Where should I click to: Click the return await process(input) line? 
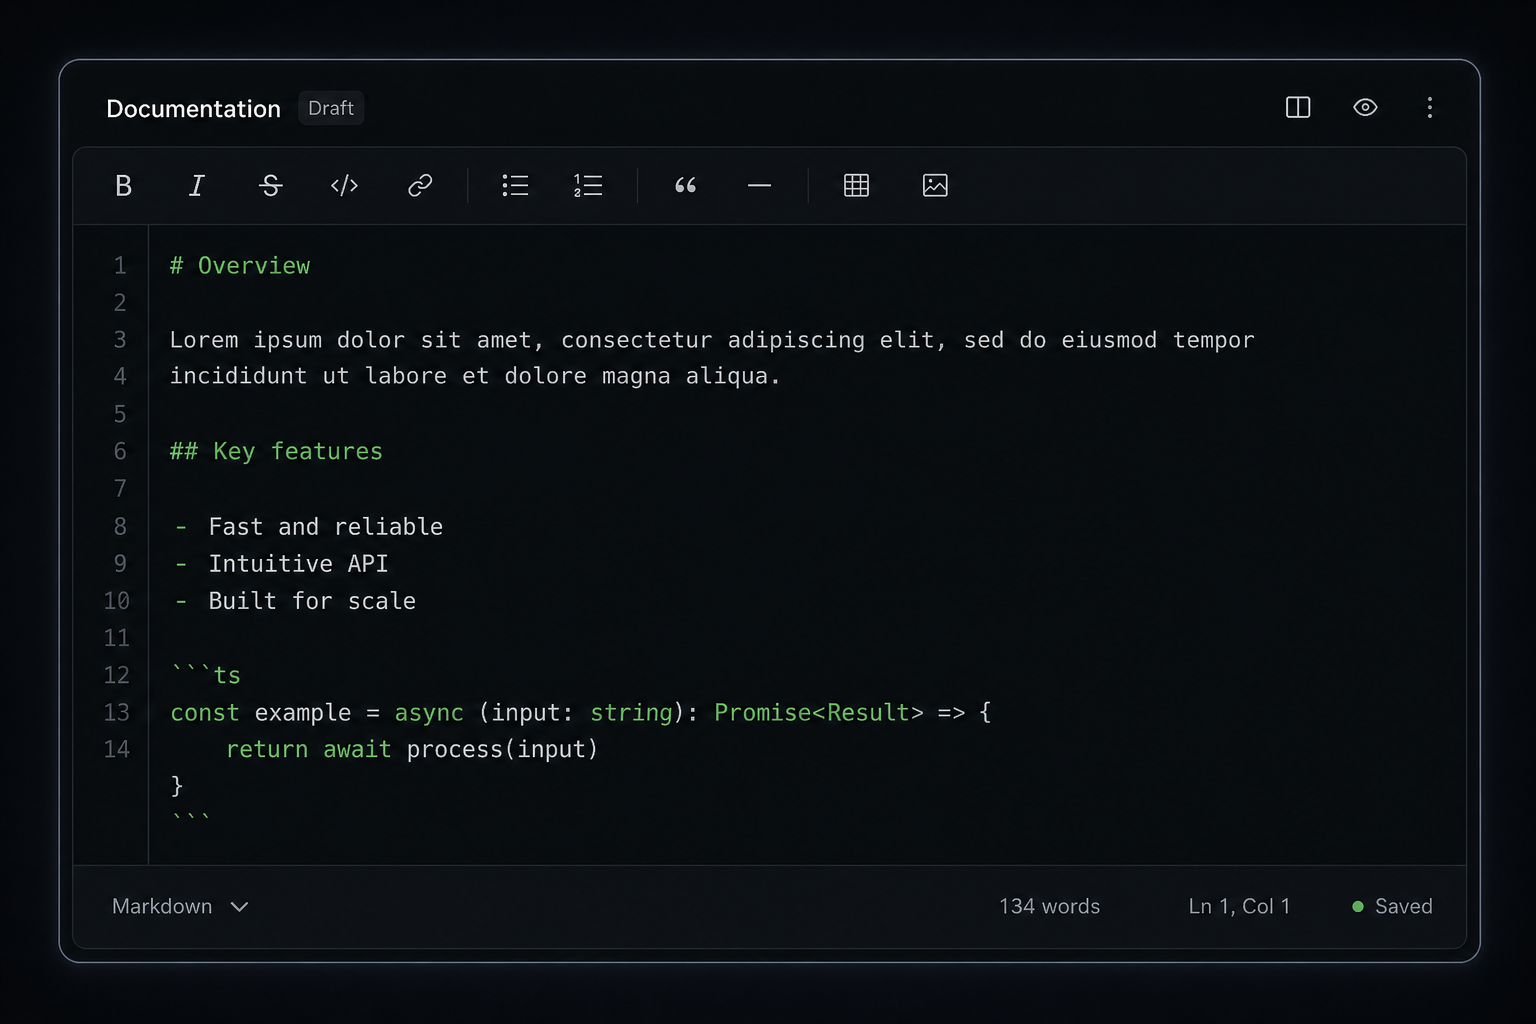coord(412,750)
